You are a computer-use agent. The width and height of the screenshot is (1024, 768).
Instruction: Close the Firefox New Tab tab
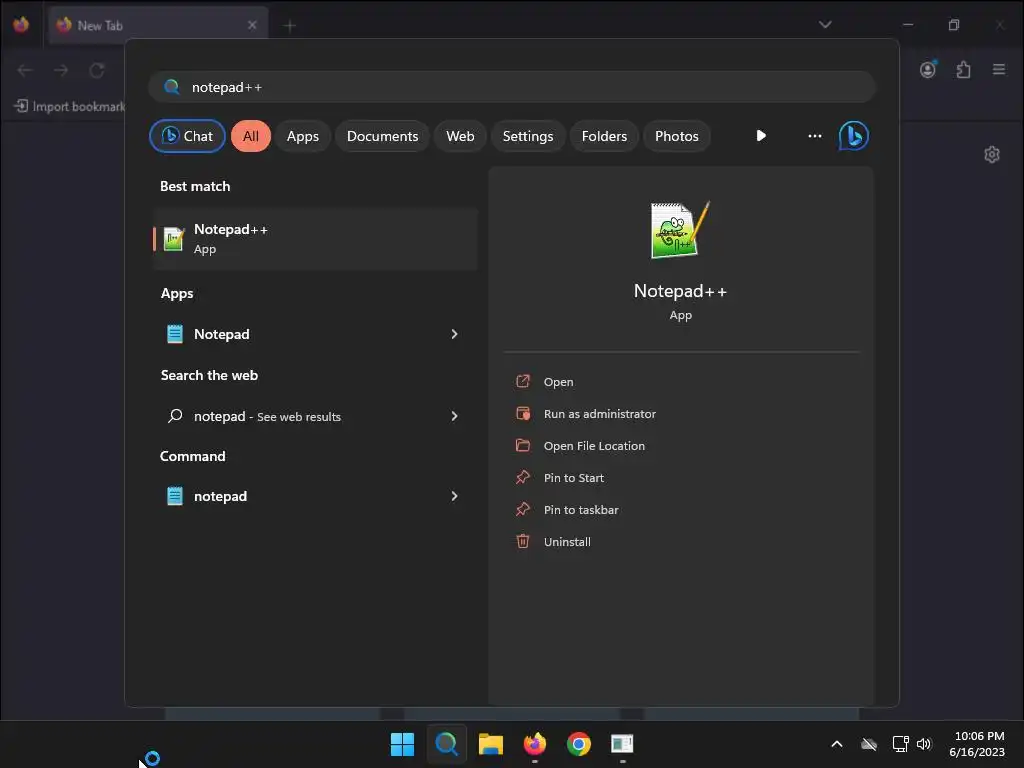click(252, 25)
